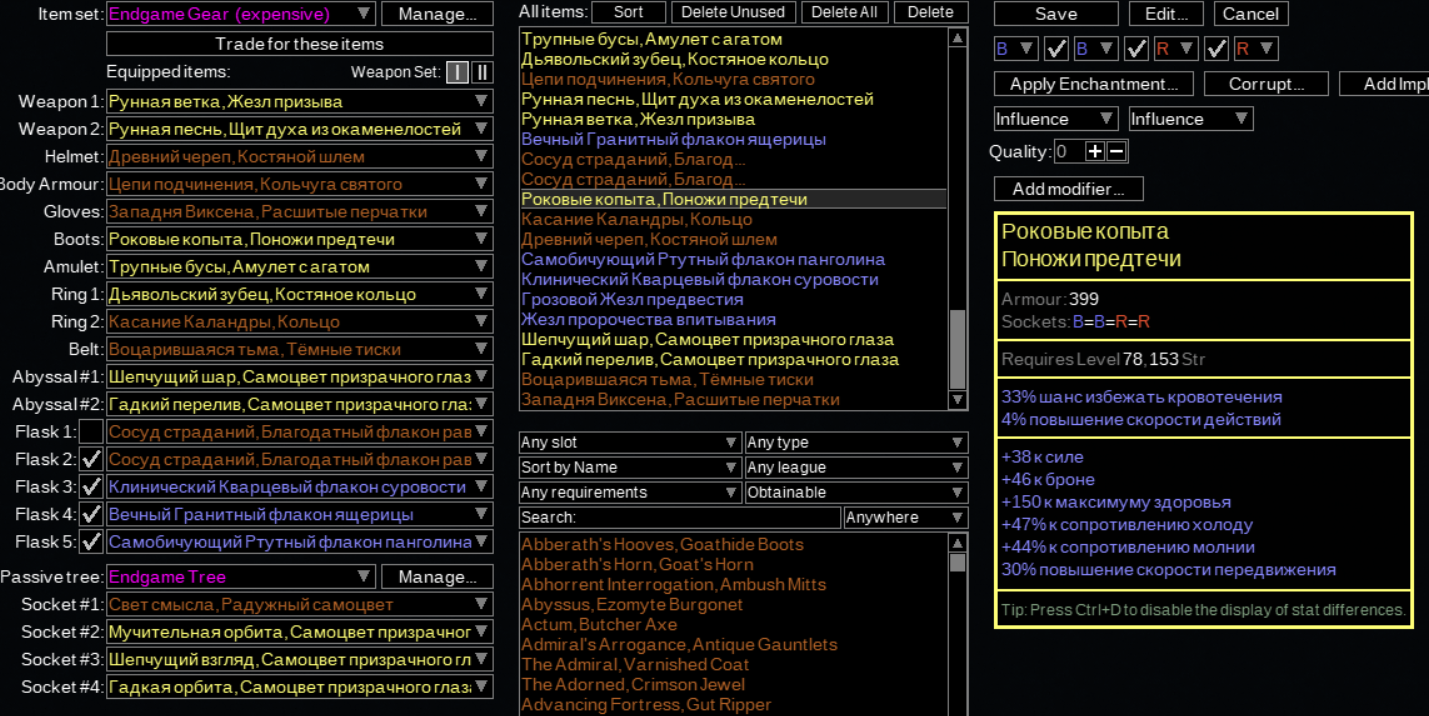Image resolution: width=1429 pixels, height=716 pixels.
Task: Decrease item quality with minus button
Action: coord(1117,152)
